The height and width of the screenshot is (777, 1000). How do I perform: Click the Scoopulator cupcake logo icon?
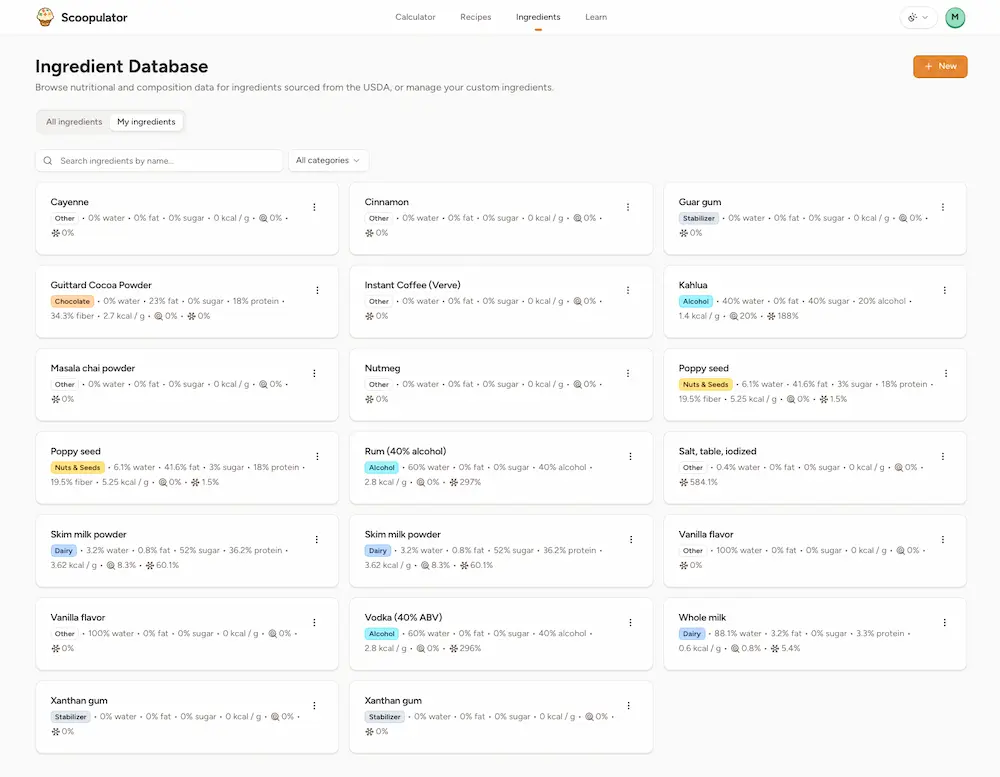(x=45, y=17)
